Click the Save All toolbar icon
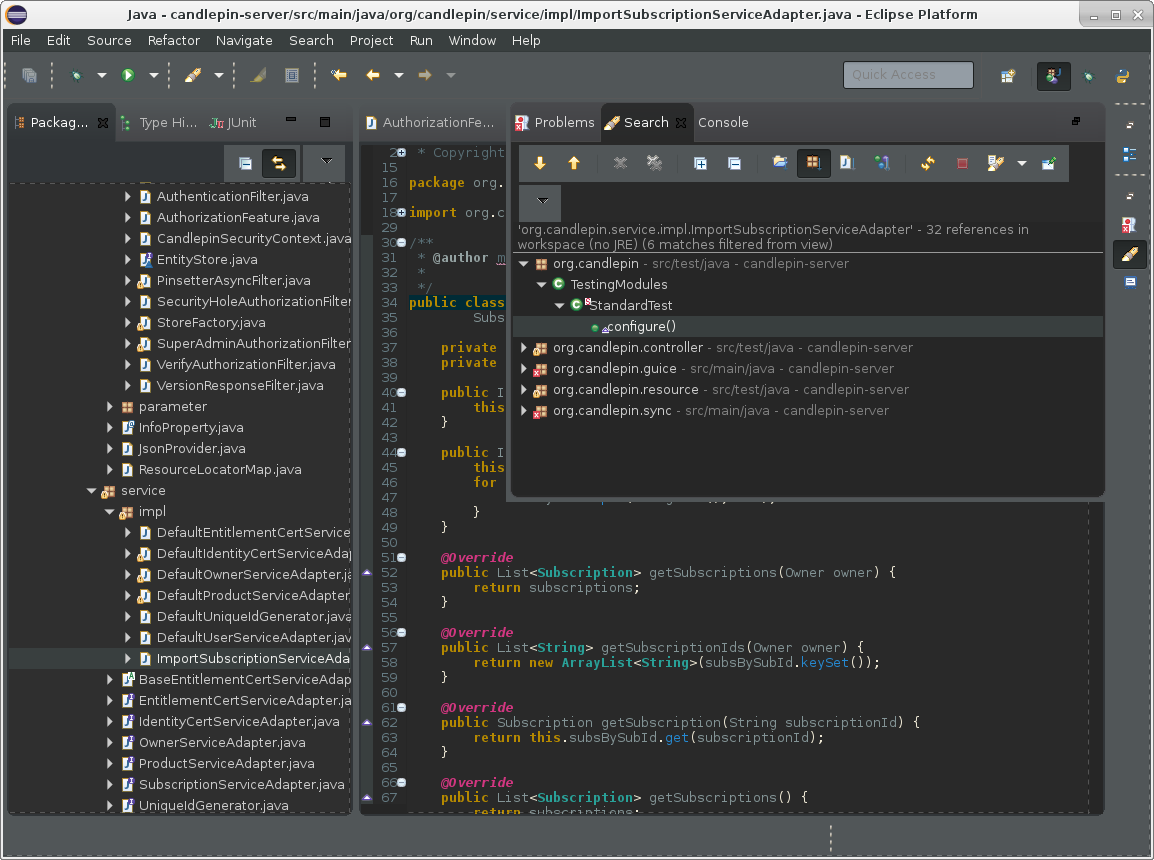This screenshot has width=1154, height=860. pyautogui.click(x=29, y=75)
